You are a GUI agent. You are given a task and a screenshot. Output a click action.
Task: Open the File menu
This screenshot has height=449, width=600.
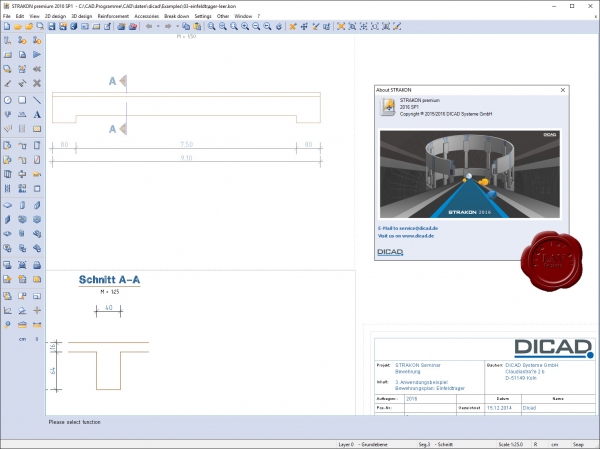tap(7, 16)
